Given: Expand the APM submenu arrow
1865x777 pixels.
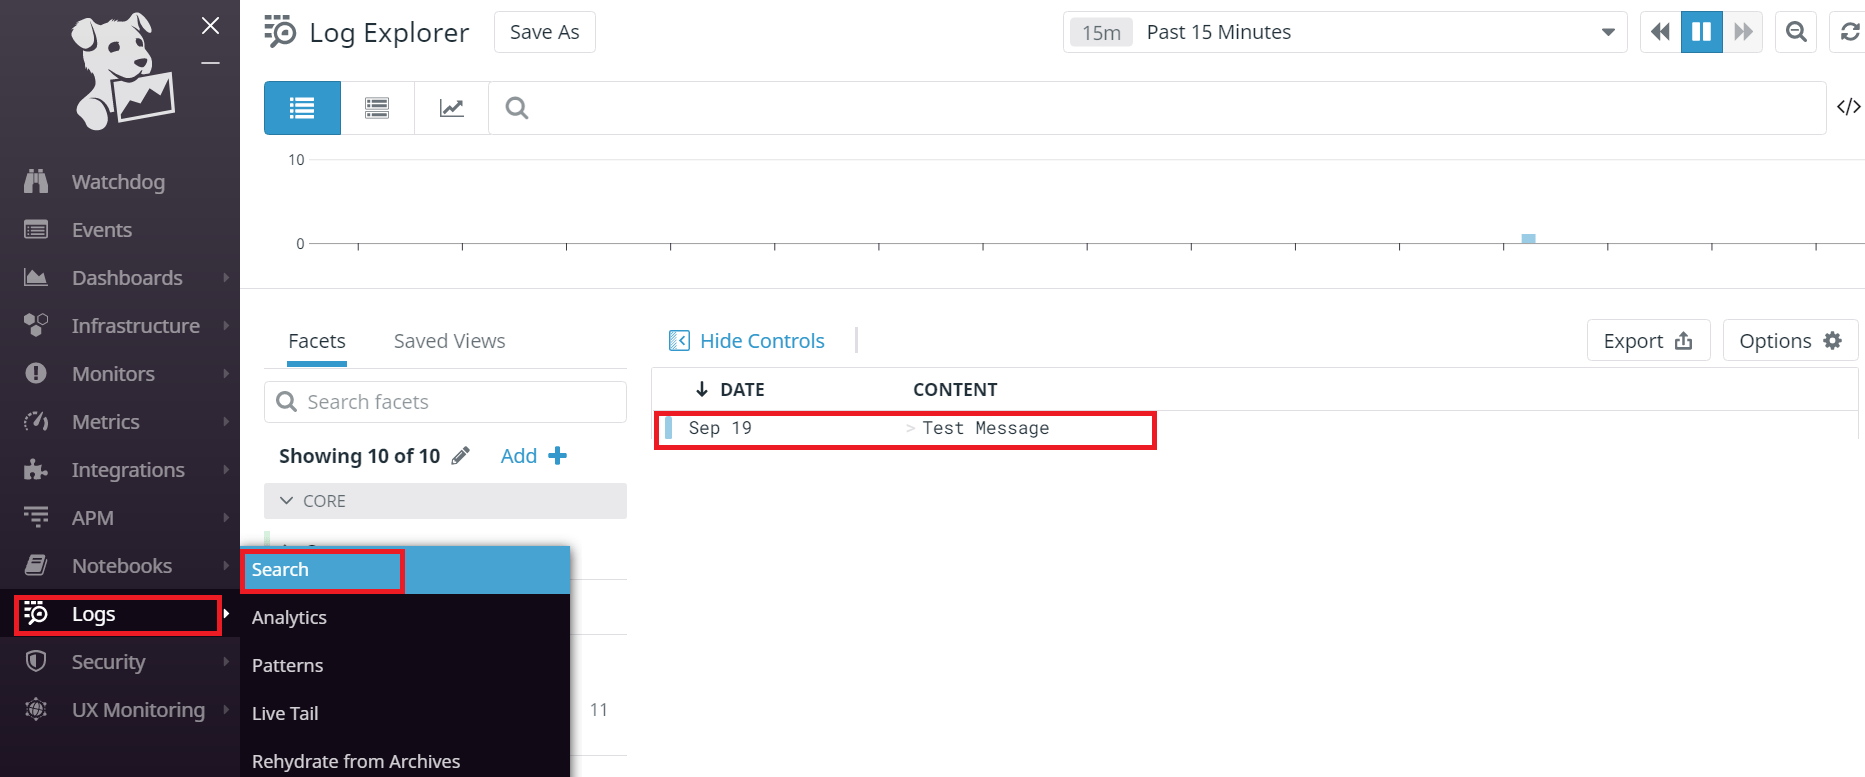Looking at the screenshot, I should [x=226, y=518].
